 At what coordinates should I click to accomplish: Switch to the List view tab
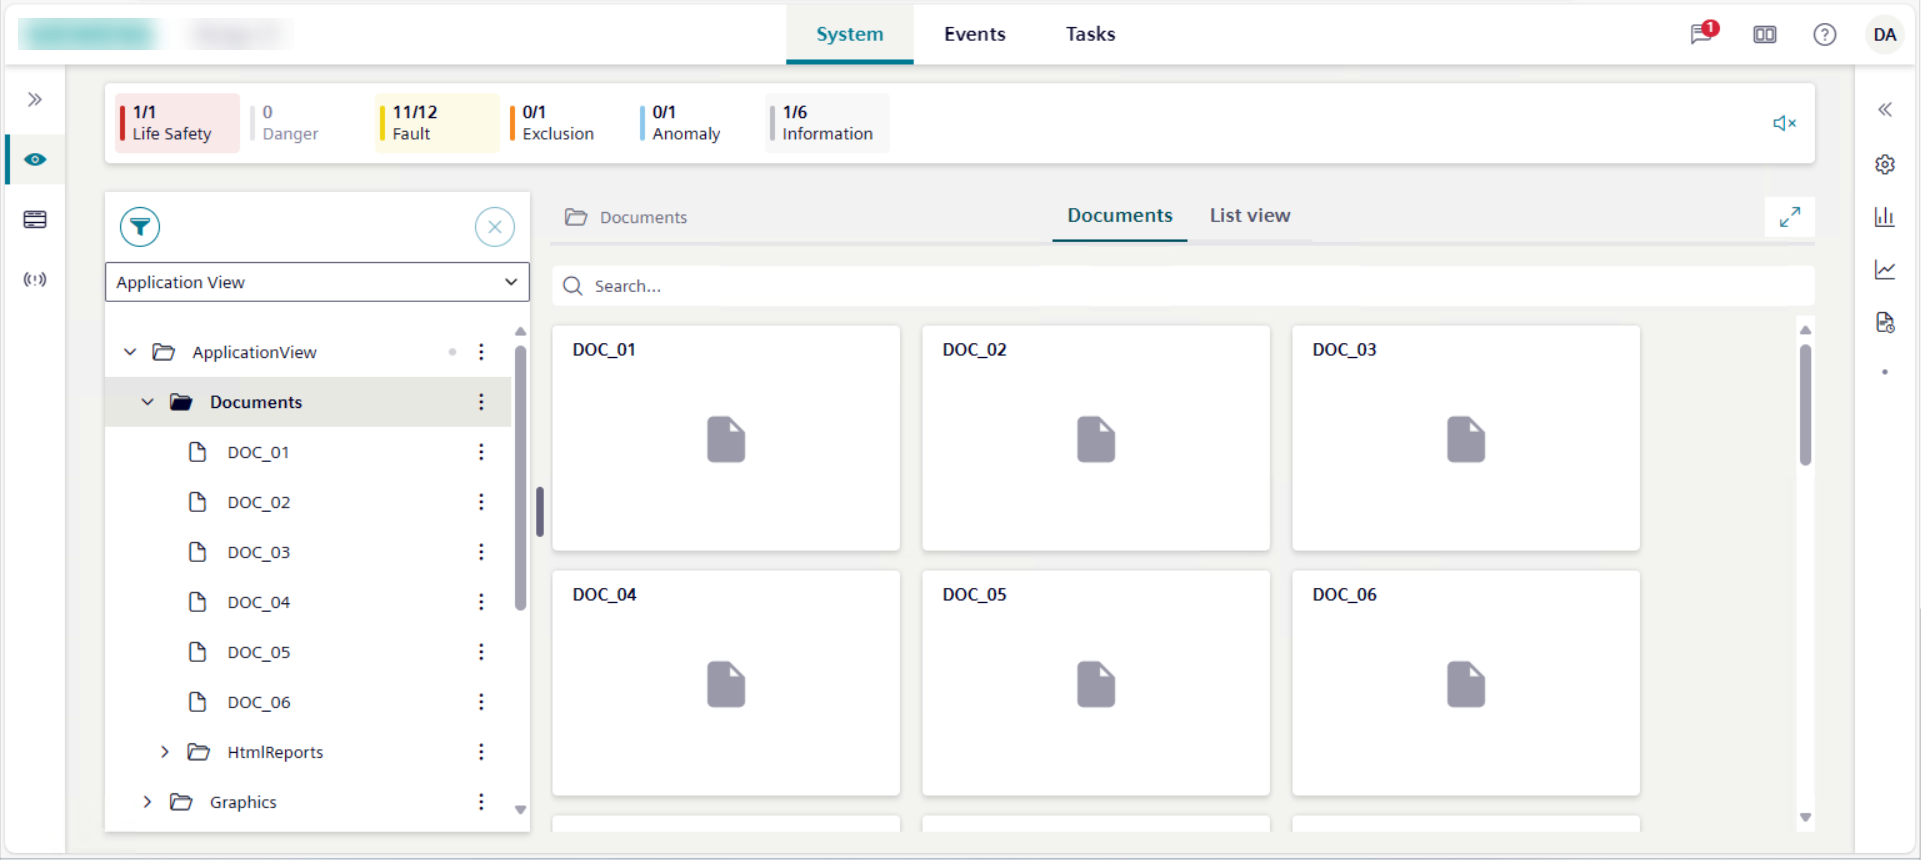tap(1249, 215)
